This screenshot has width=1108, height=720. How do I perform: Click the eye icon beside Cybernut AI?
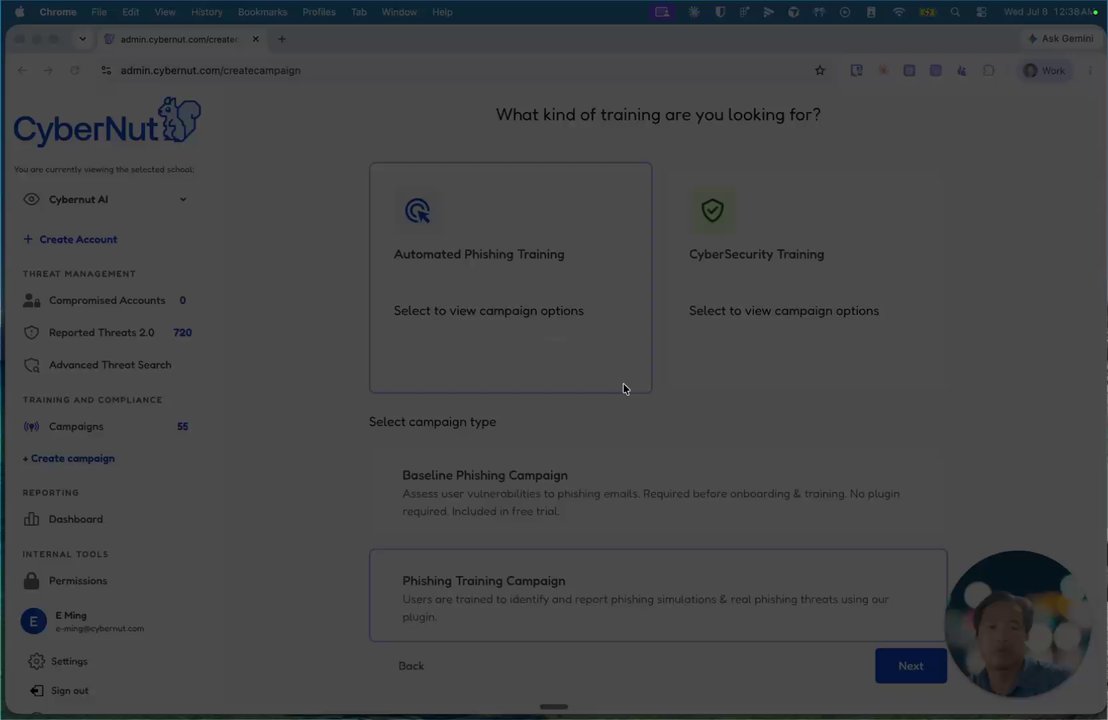pos(31,199)
